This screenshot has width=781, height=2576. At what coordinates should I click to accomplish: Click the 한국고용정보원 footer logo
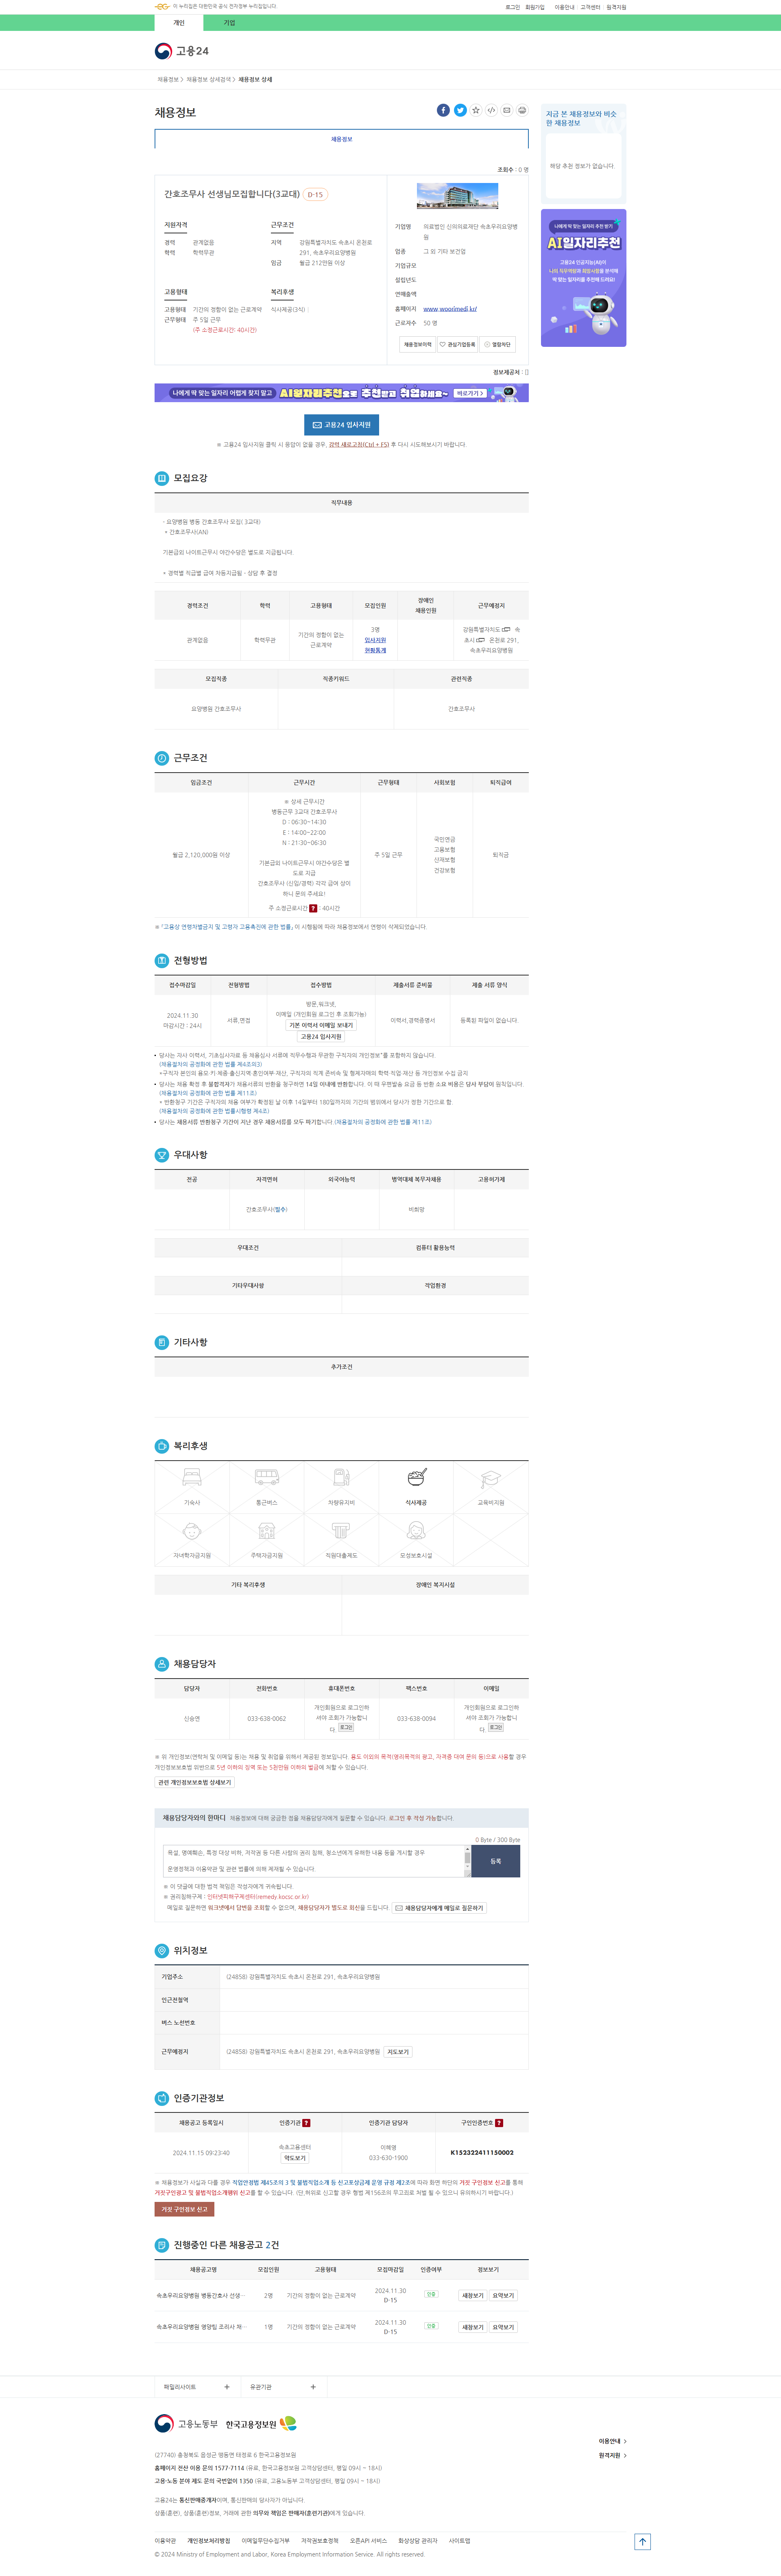coord(261,2423)
